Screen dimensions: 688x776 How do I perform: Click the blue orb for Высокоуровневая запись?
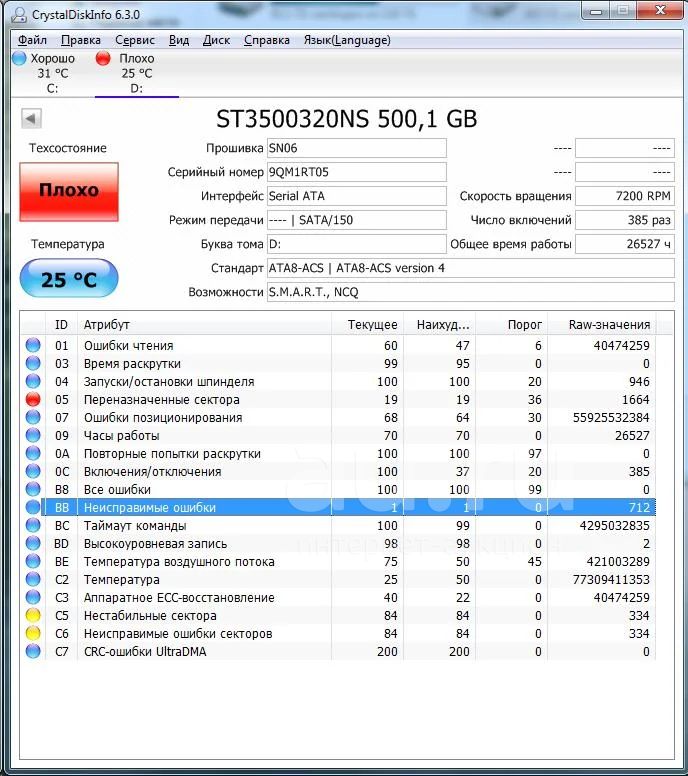pyautogui.click(x=33, y=543)
